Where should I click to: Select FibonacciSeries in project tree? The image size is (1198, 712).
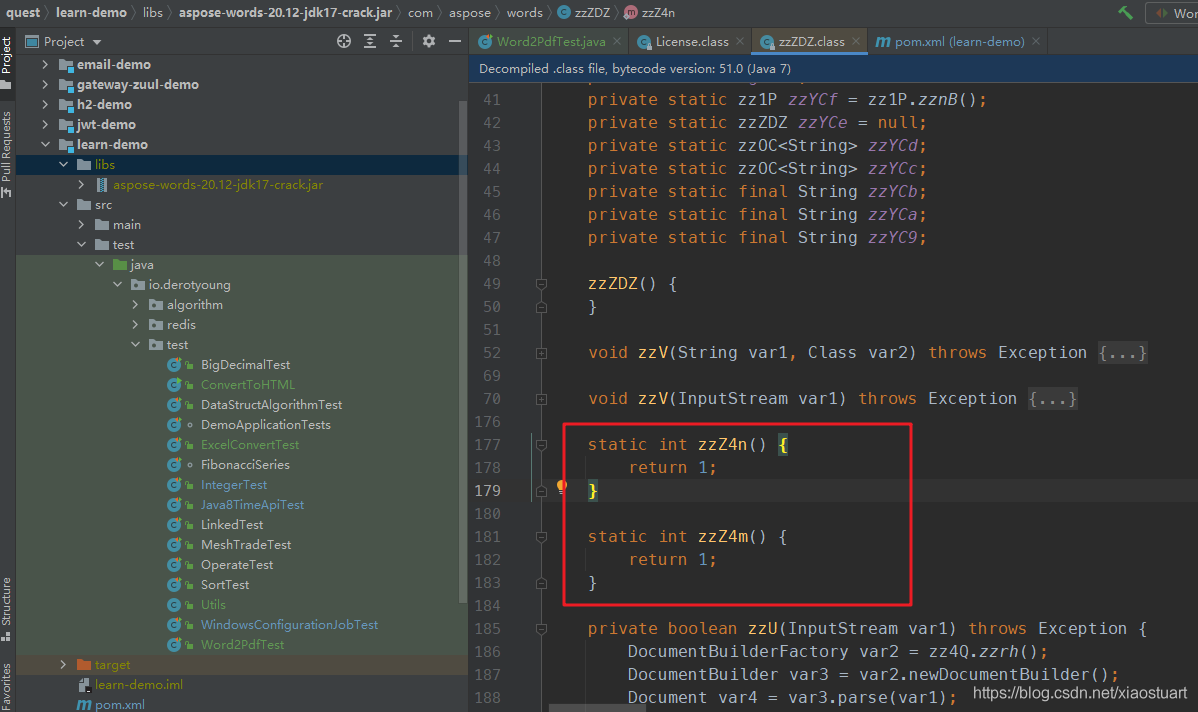(x=244, y=464)
